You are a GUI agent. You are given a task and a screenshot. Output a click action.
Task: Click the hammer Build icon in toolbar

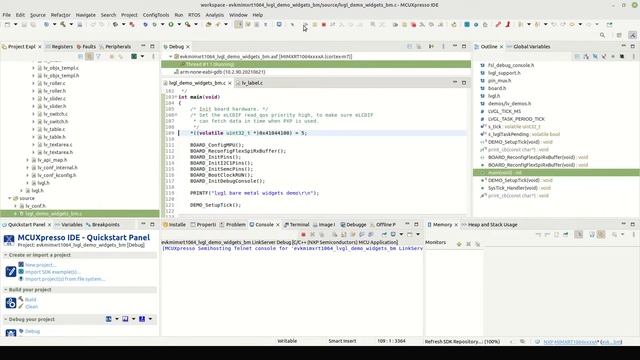[63, 24]
